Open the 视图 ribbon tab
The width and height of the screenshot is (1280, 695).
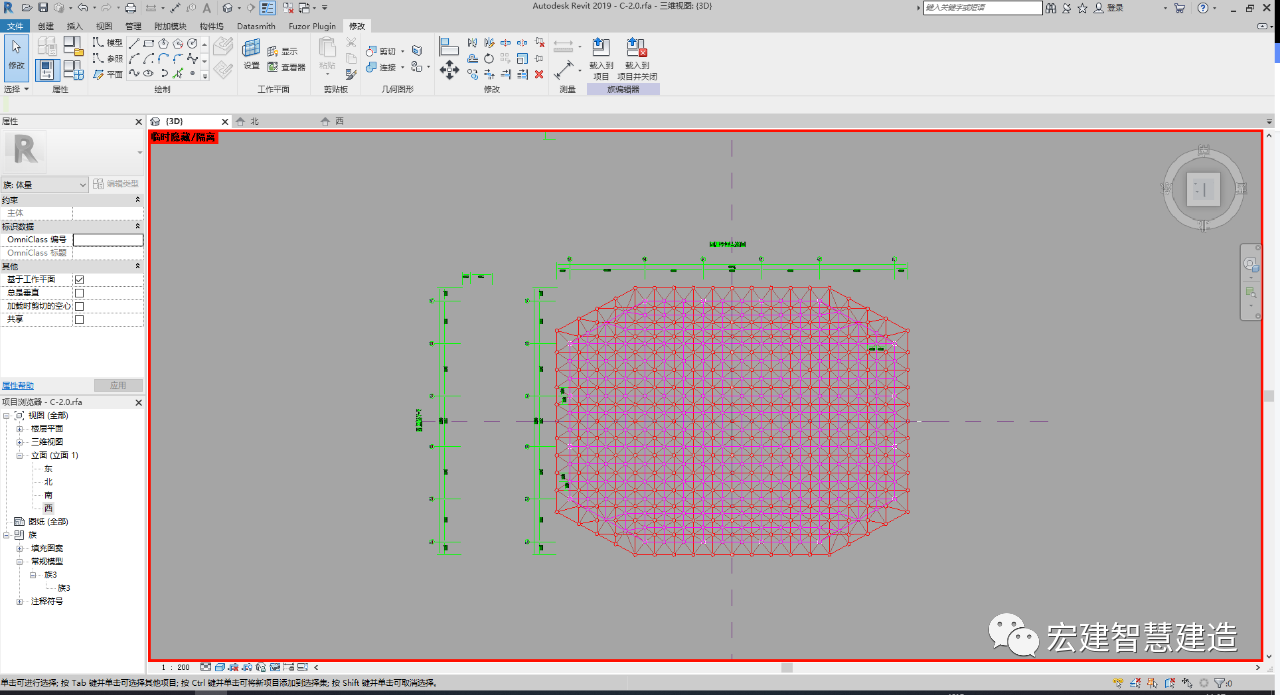[x=104, y=25]
